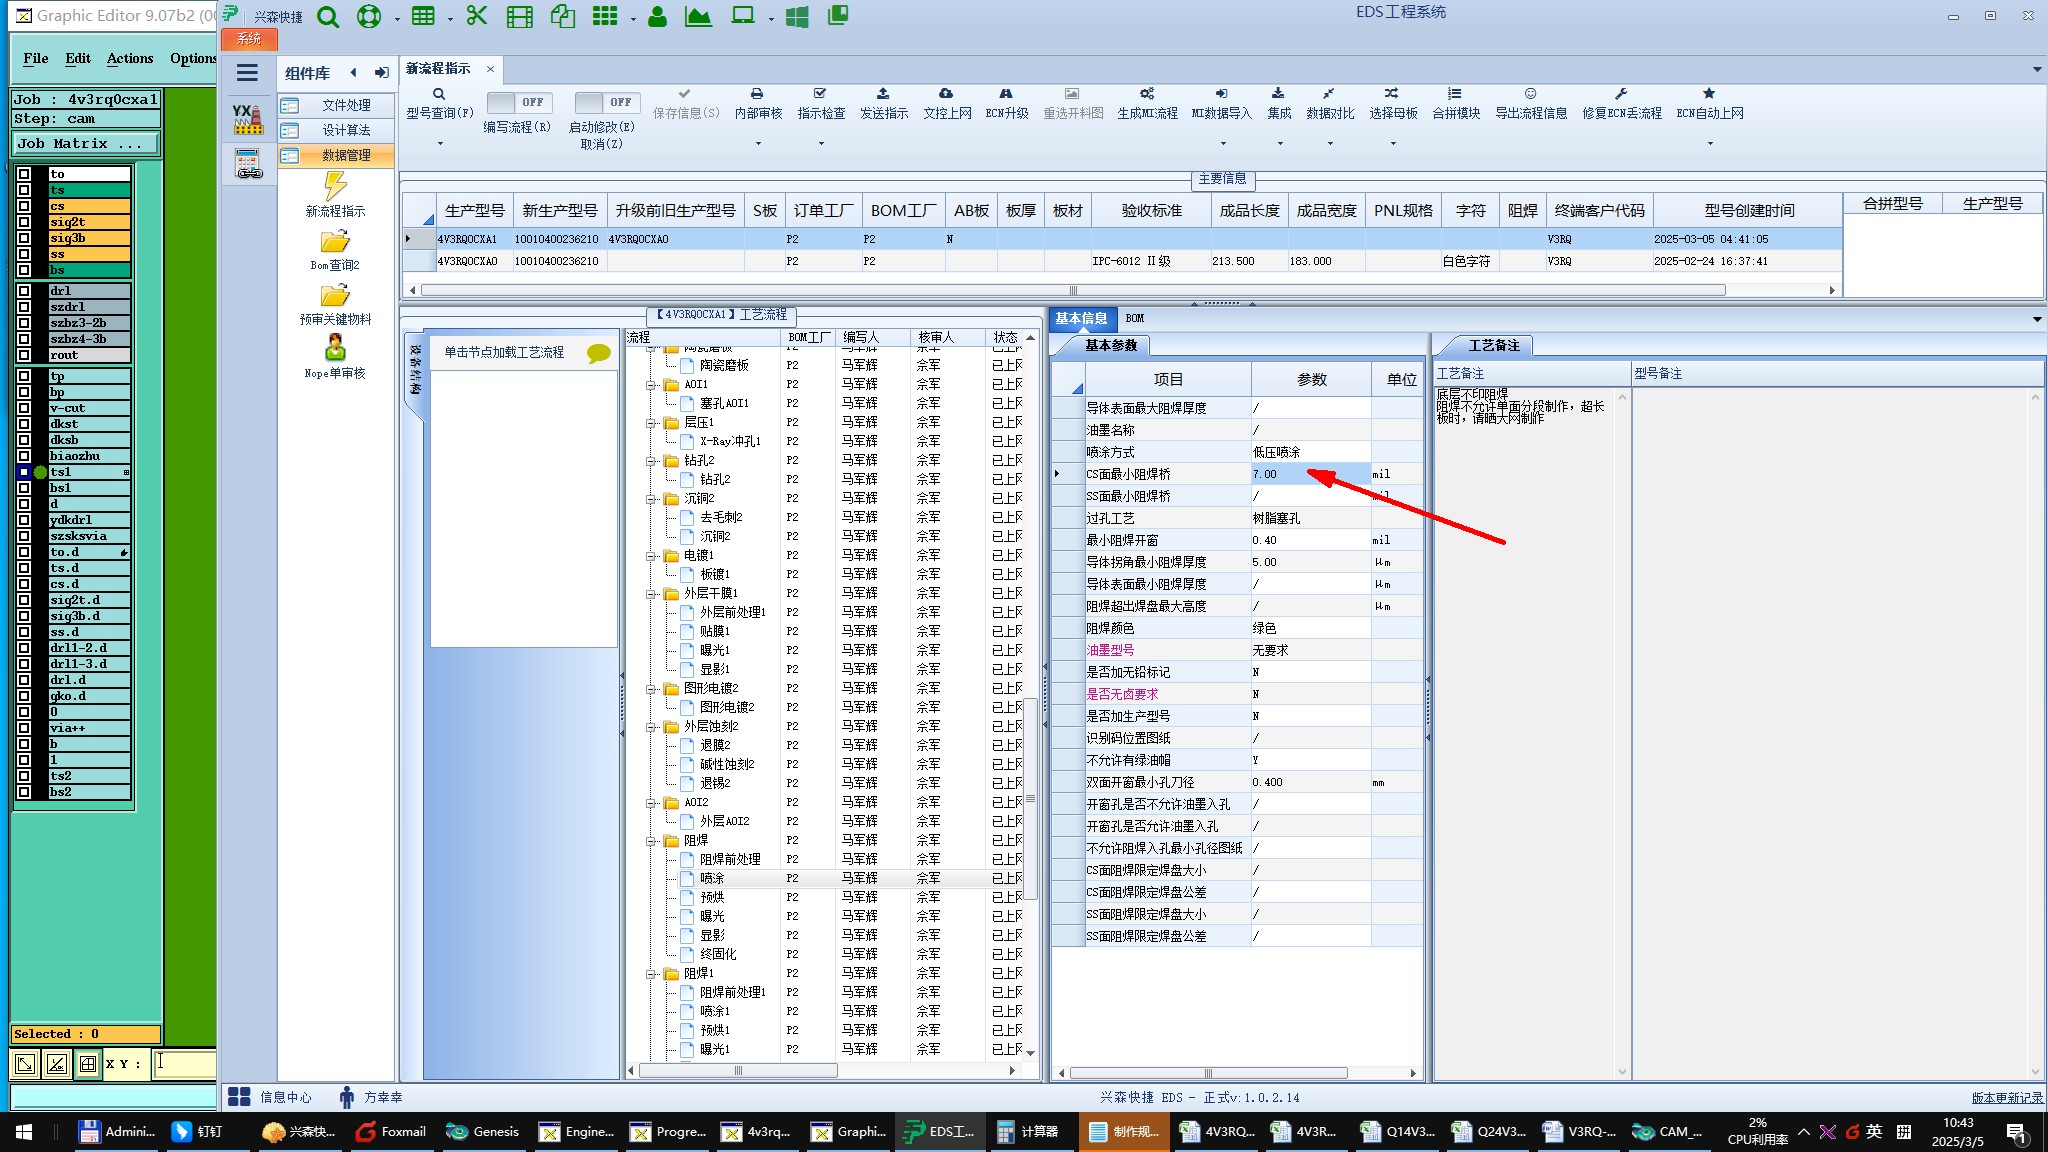Click the process tree horizontal scrollbar
The height and width of the screenshot is (1152, 2048).
tap(738, 1071)
